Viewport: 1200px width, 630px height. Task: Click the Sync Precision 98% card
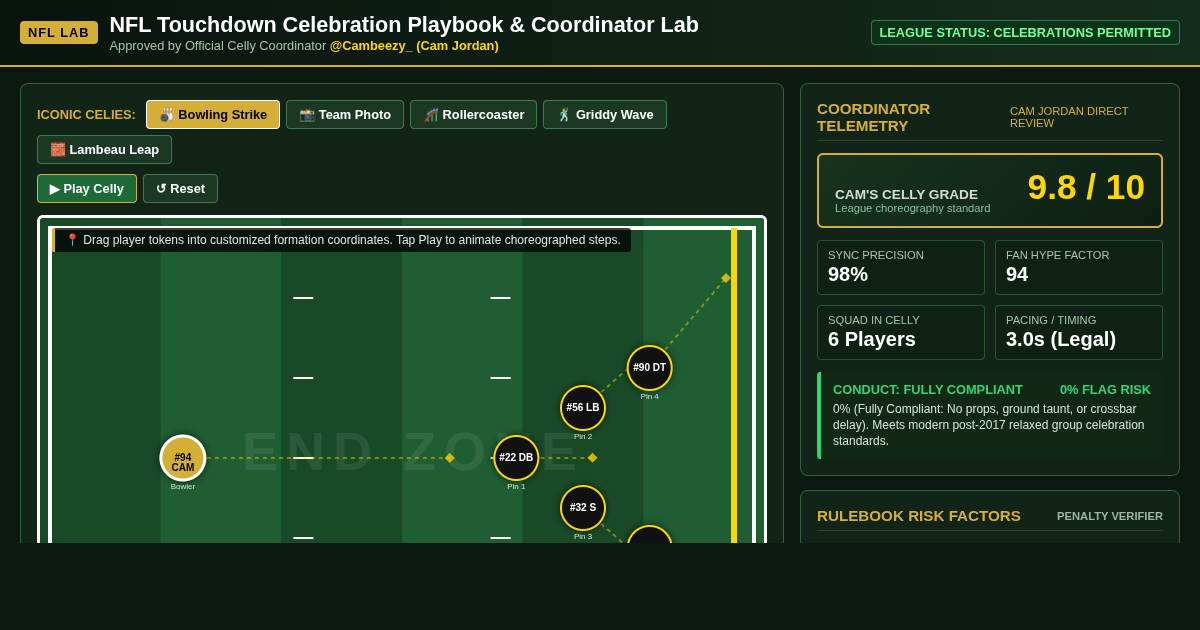coord(901,267)
